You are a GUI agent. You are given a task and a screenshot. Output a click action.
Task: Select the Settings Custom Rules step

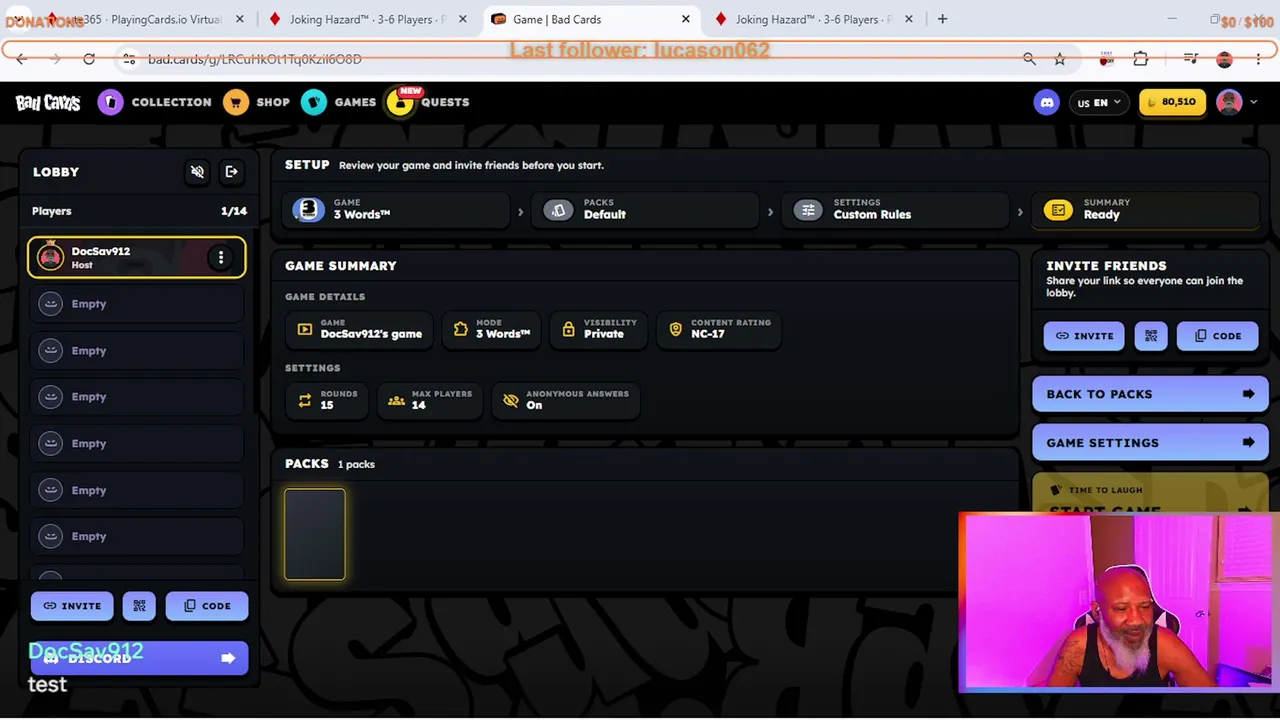pyautogui.click(x=897, y=209)
